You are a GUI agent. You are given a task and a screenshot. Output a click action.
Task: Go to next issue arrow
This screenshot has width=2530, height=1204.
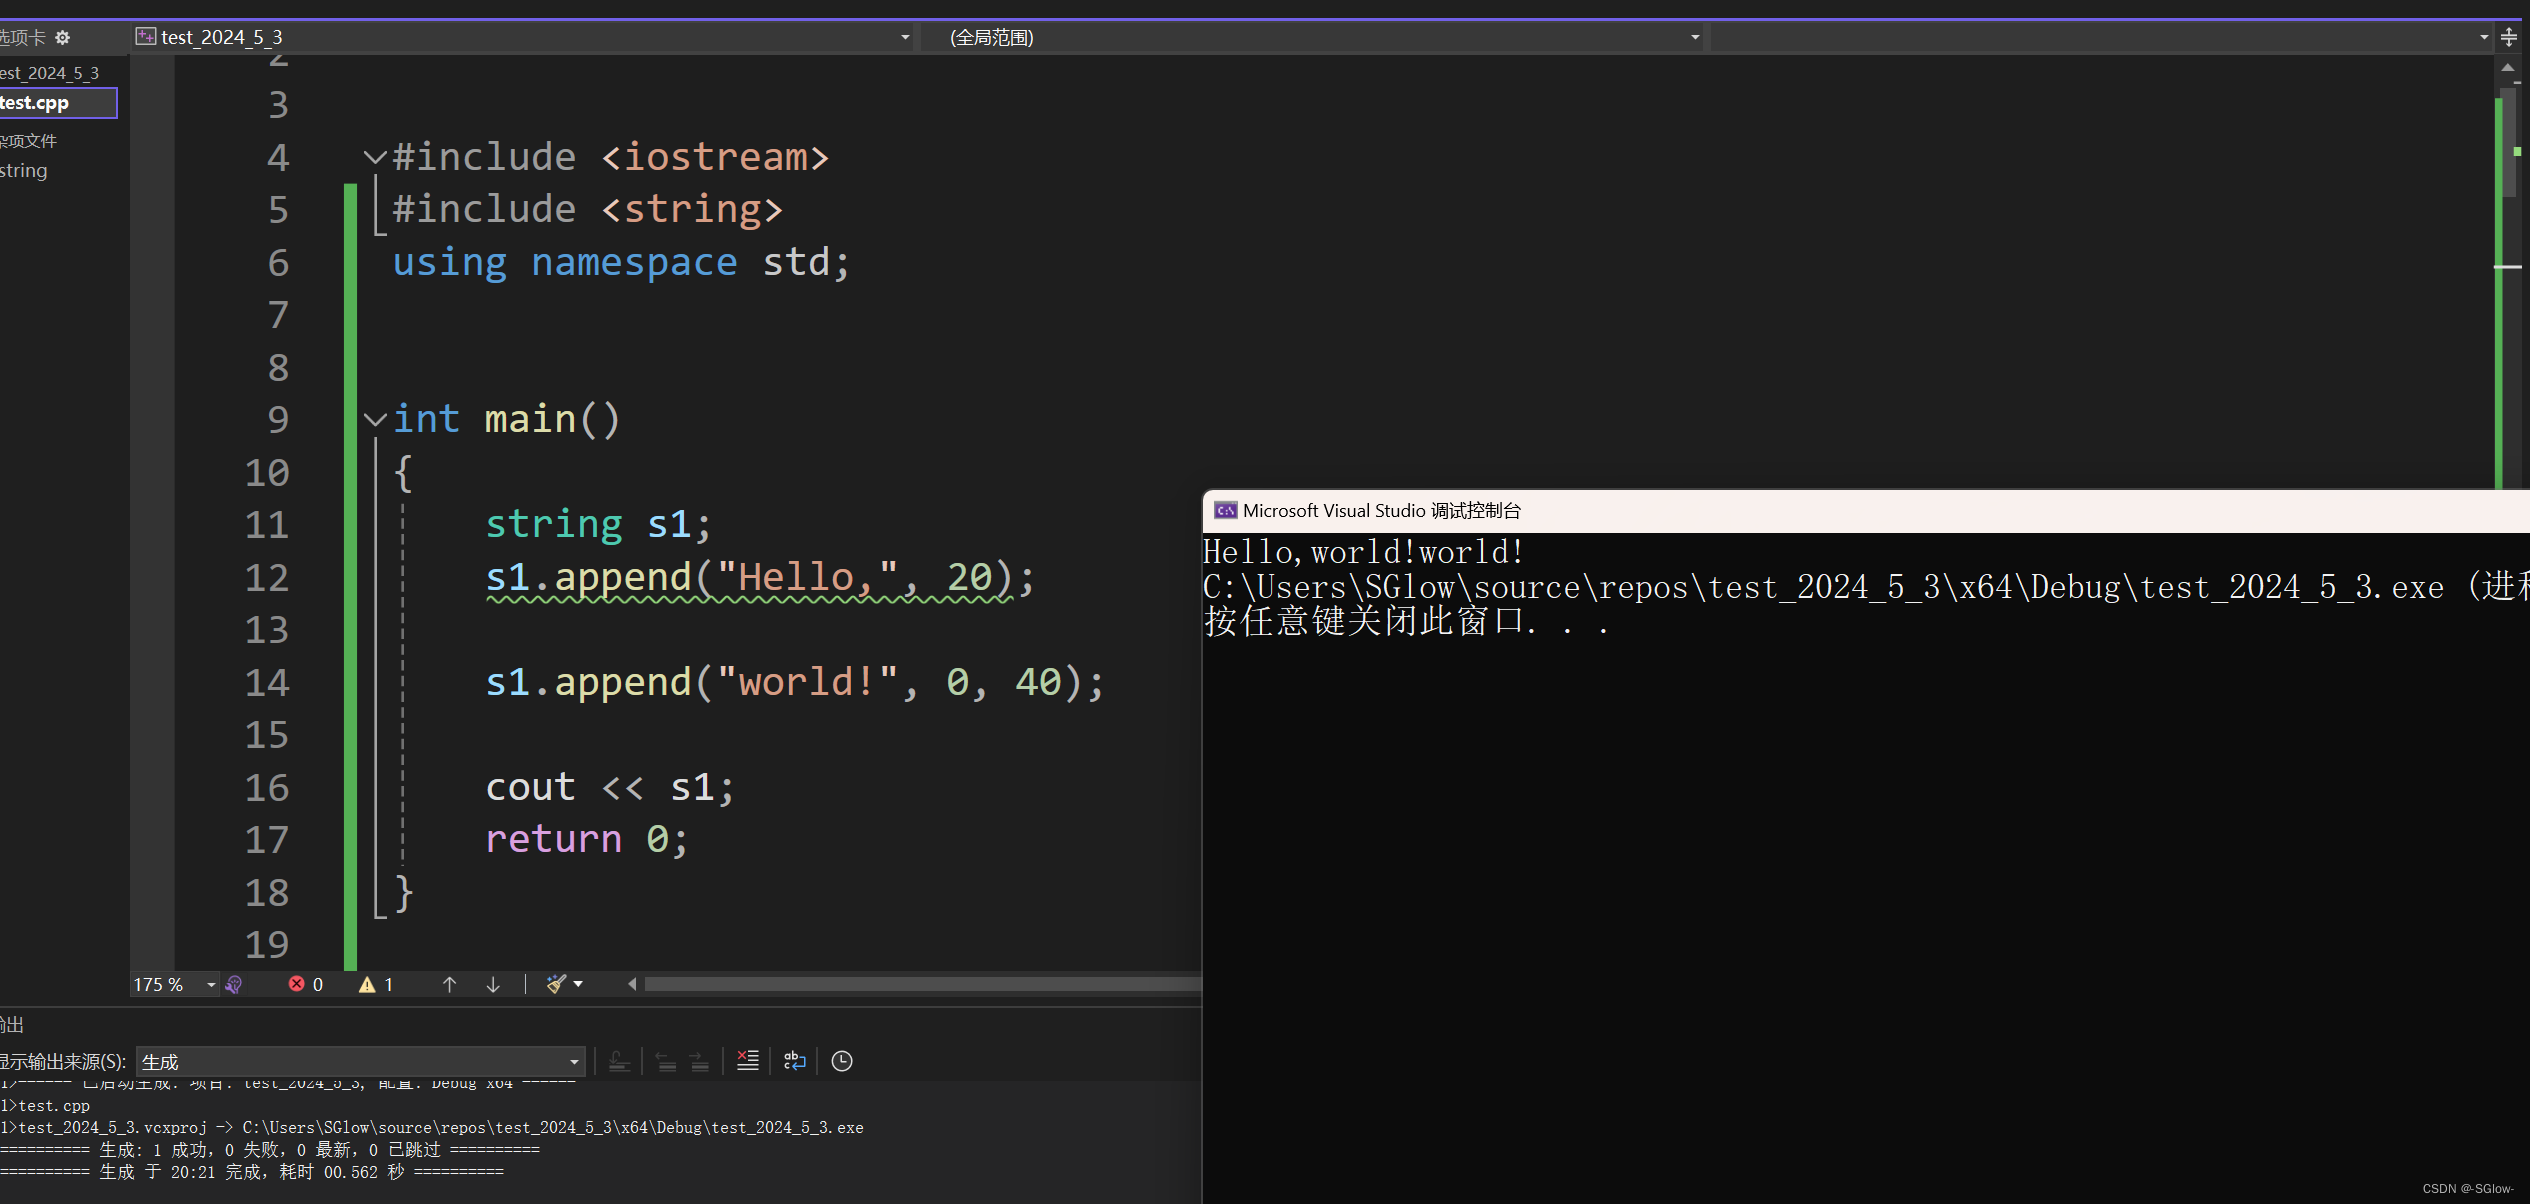pyautogui.click(x=493, y=984)
